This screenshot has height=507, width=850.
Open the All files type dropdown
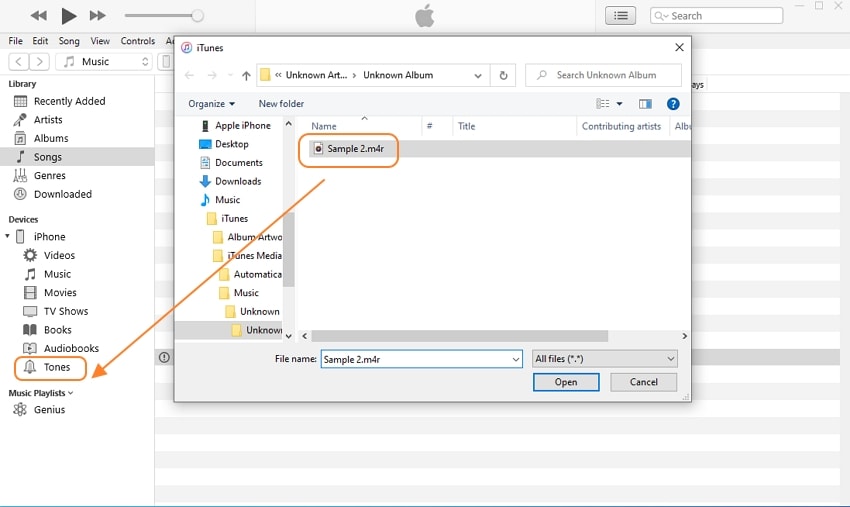[604, 359]
